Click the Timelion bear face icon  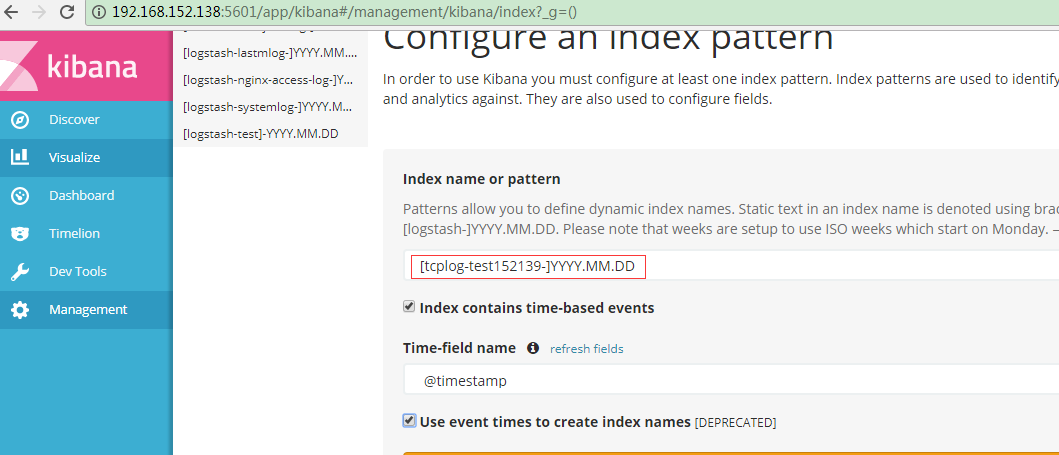tap(20, 234)
